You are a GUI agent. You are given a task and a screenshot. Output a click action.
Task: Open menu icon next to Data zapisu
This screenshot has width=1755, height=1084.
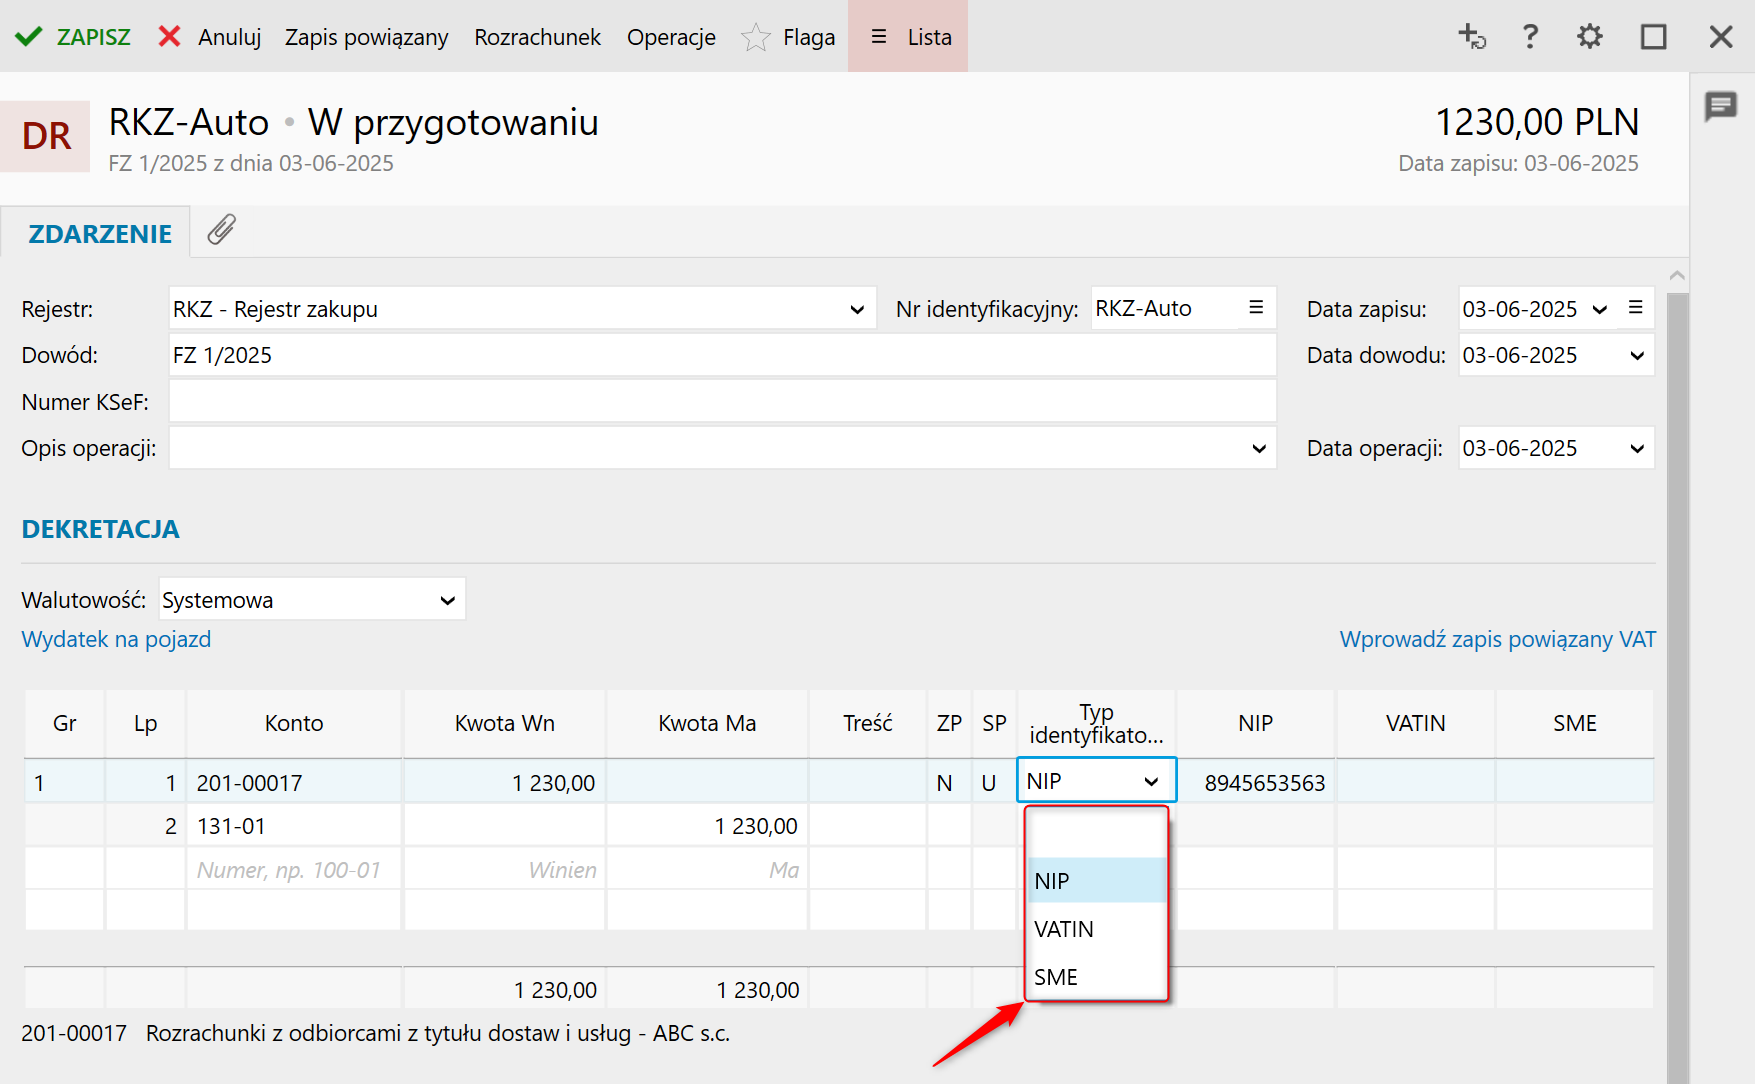[x=1635, y=308]
